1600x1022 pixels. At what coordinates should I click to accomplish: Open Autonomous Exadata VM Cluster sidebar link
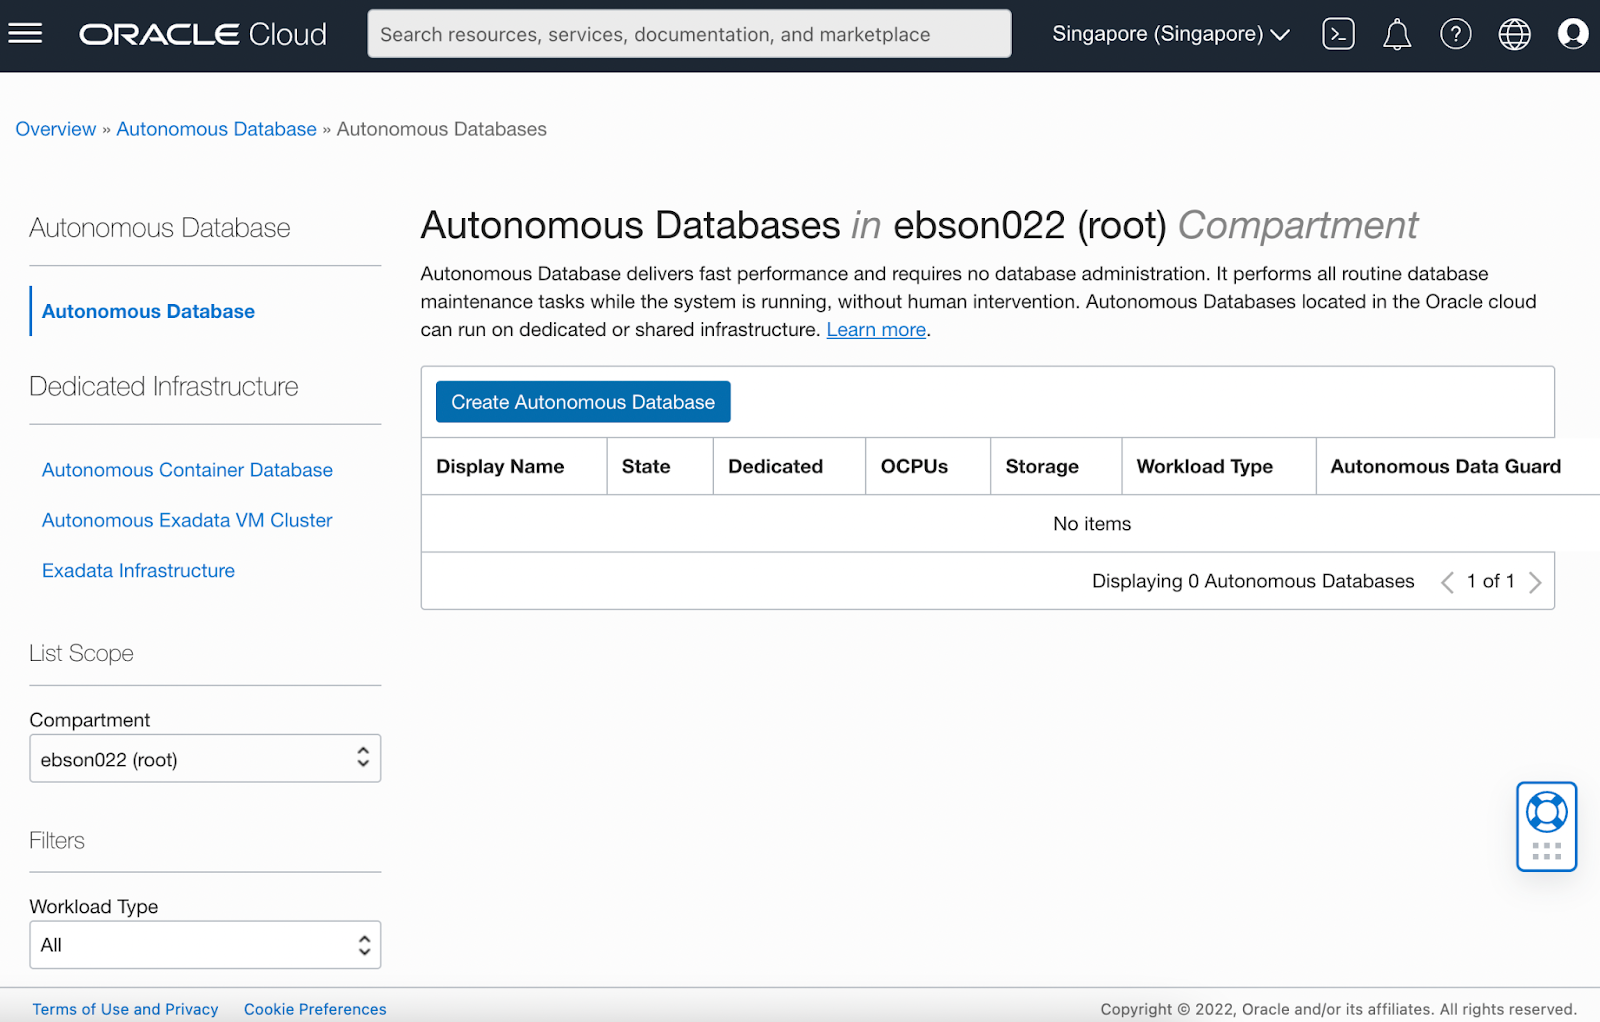187,520
